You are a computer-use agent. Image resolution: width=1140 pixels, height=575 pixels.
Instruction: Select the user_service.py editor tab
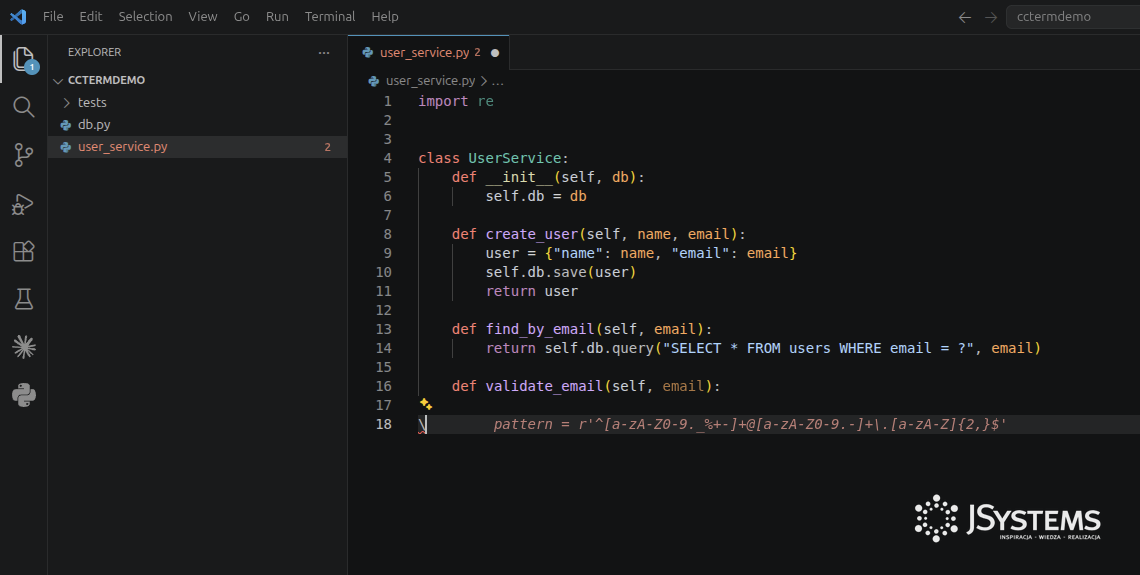coord(429,53)
